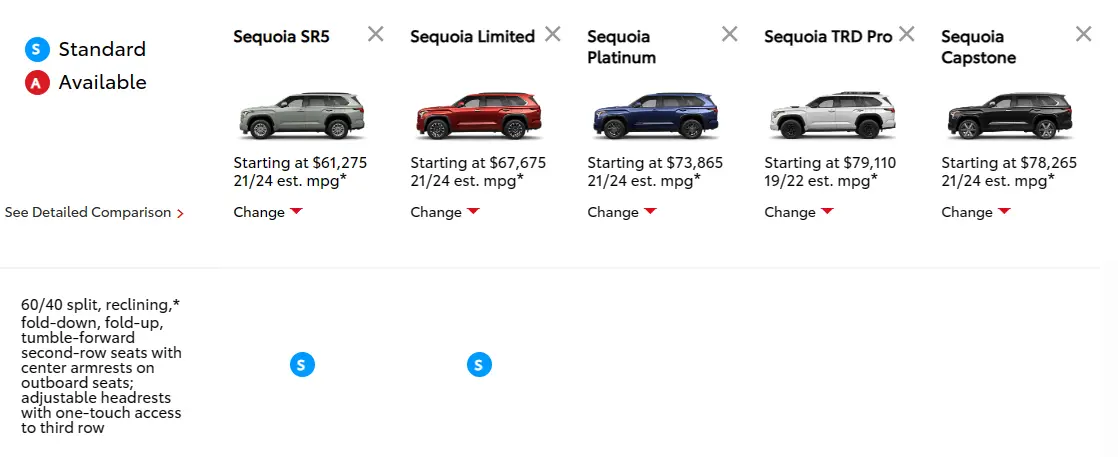The width and height of the screenshot is (1118, 457).
Task: Remove Sequoia SR5 from the comparison
Action: pyautogui.click(x=376, y=34)
